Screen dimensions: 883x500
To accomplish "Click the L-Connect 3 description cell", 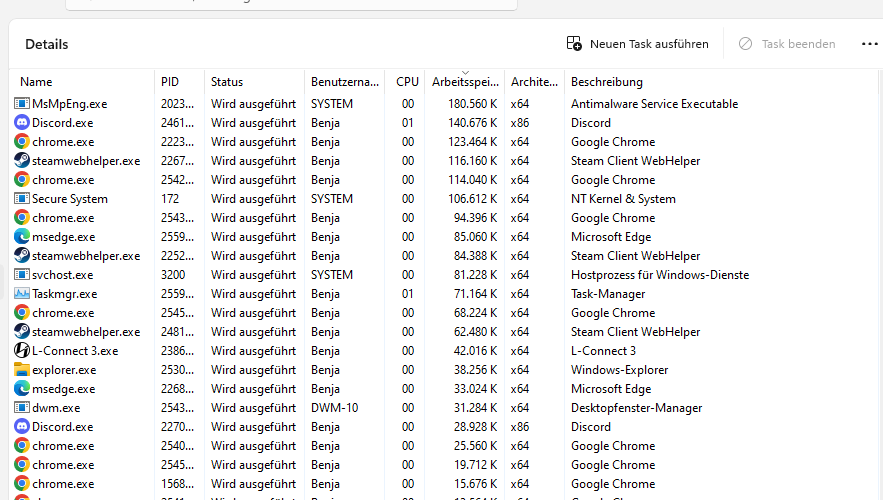I will 603,351.
